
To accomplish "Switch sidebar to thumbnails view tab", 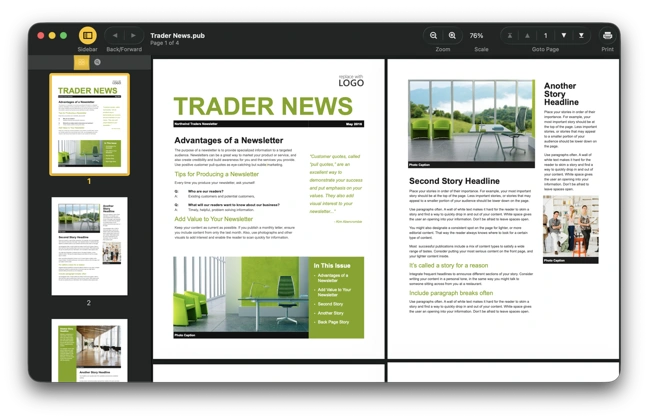I will pyautogui.click(x=82, y=63).
